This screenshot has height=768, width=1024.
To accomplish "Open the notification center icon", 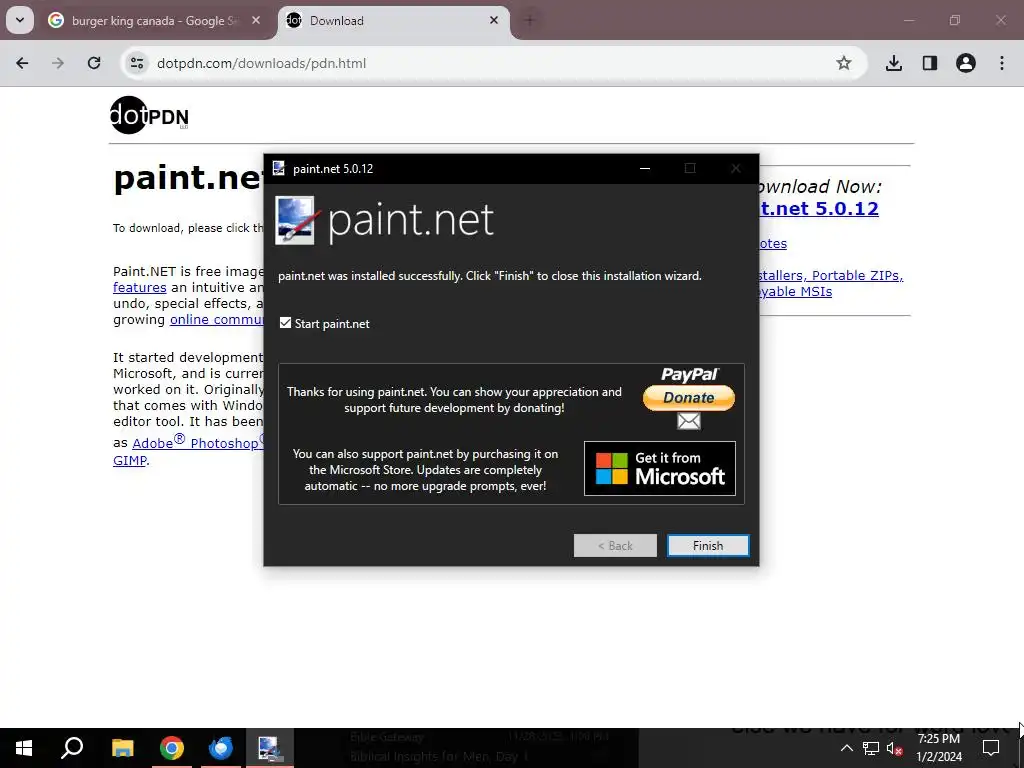I will click(x=991, y=748).
